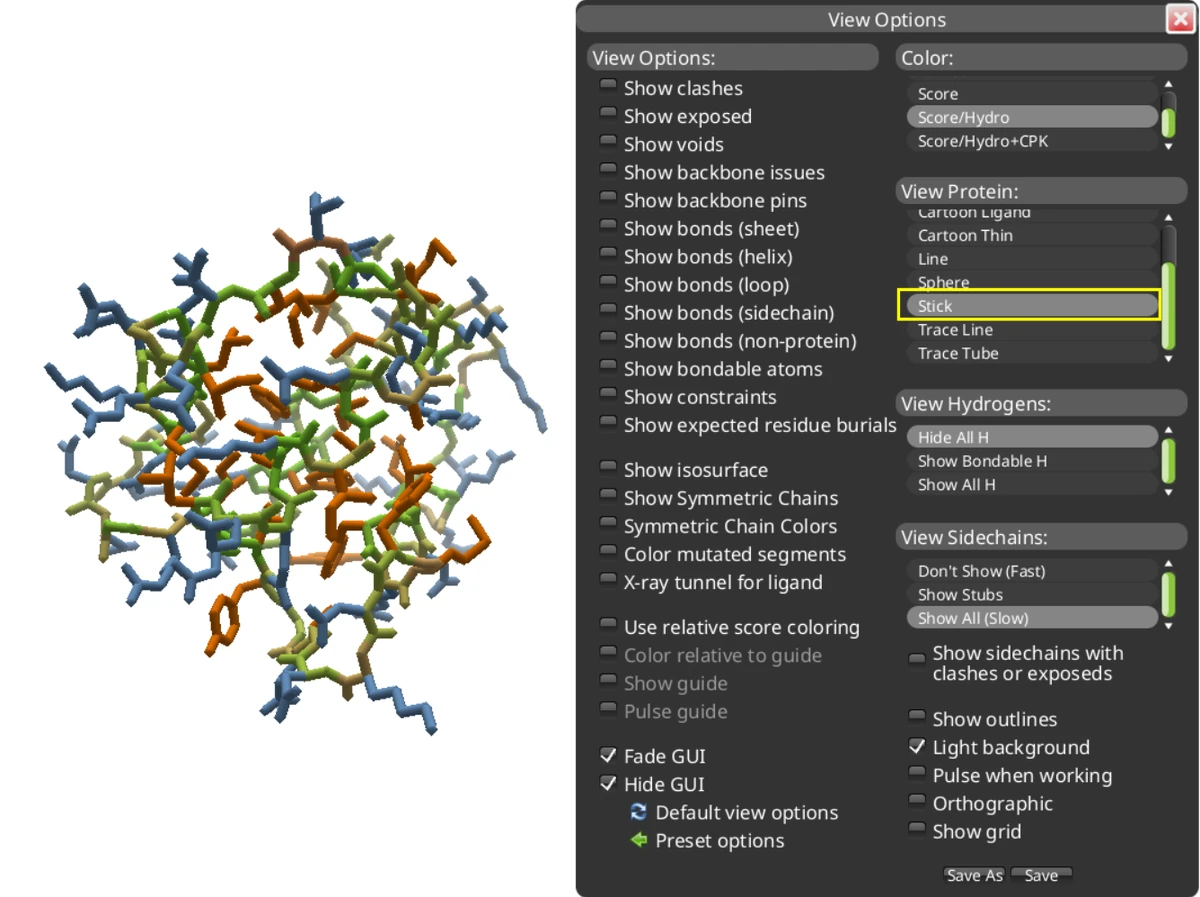Screen dimensions: 1200x897
Task: Click the green Preset options arrow icon
Action: [x=639, y=840]
